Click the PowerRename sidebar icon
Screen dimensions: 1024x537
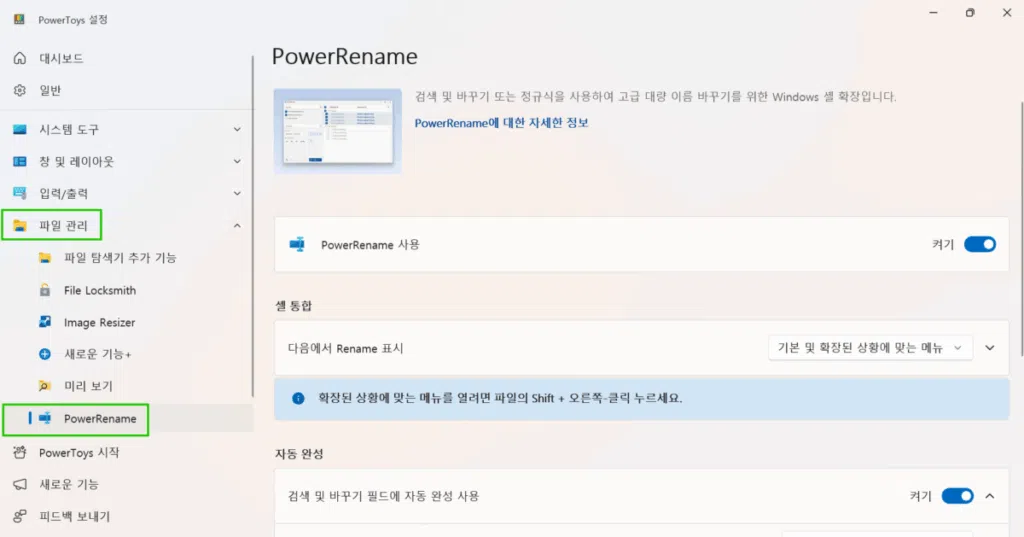44,418
